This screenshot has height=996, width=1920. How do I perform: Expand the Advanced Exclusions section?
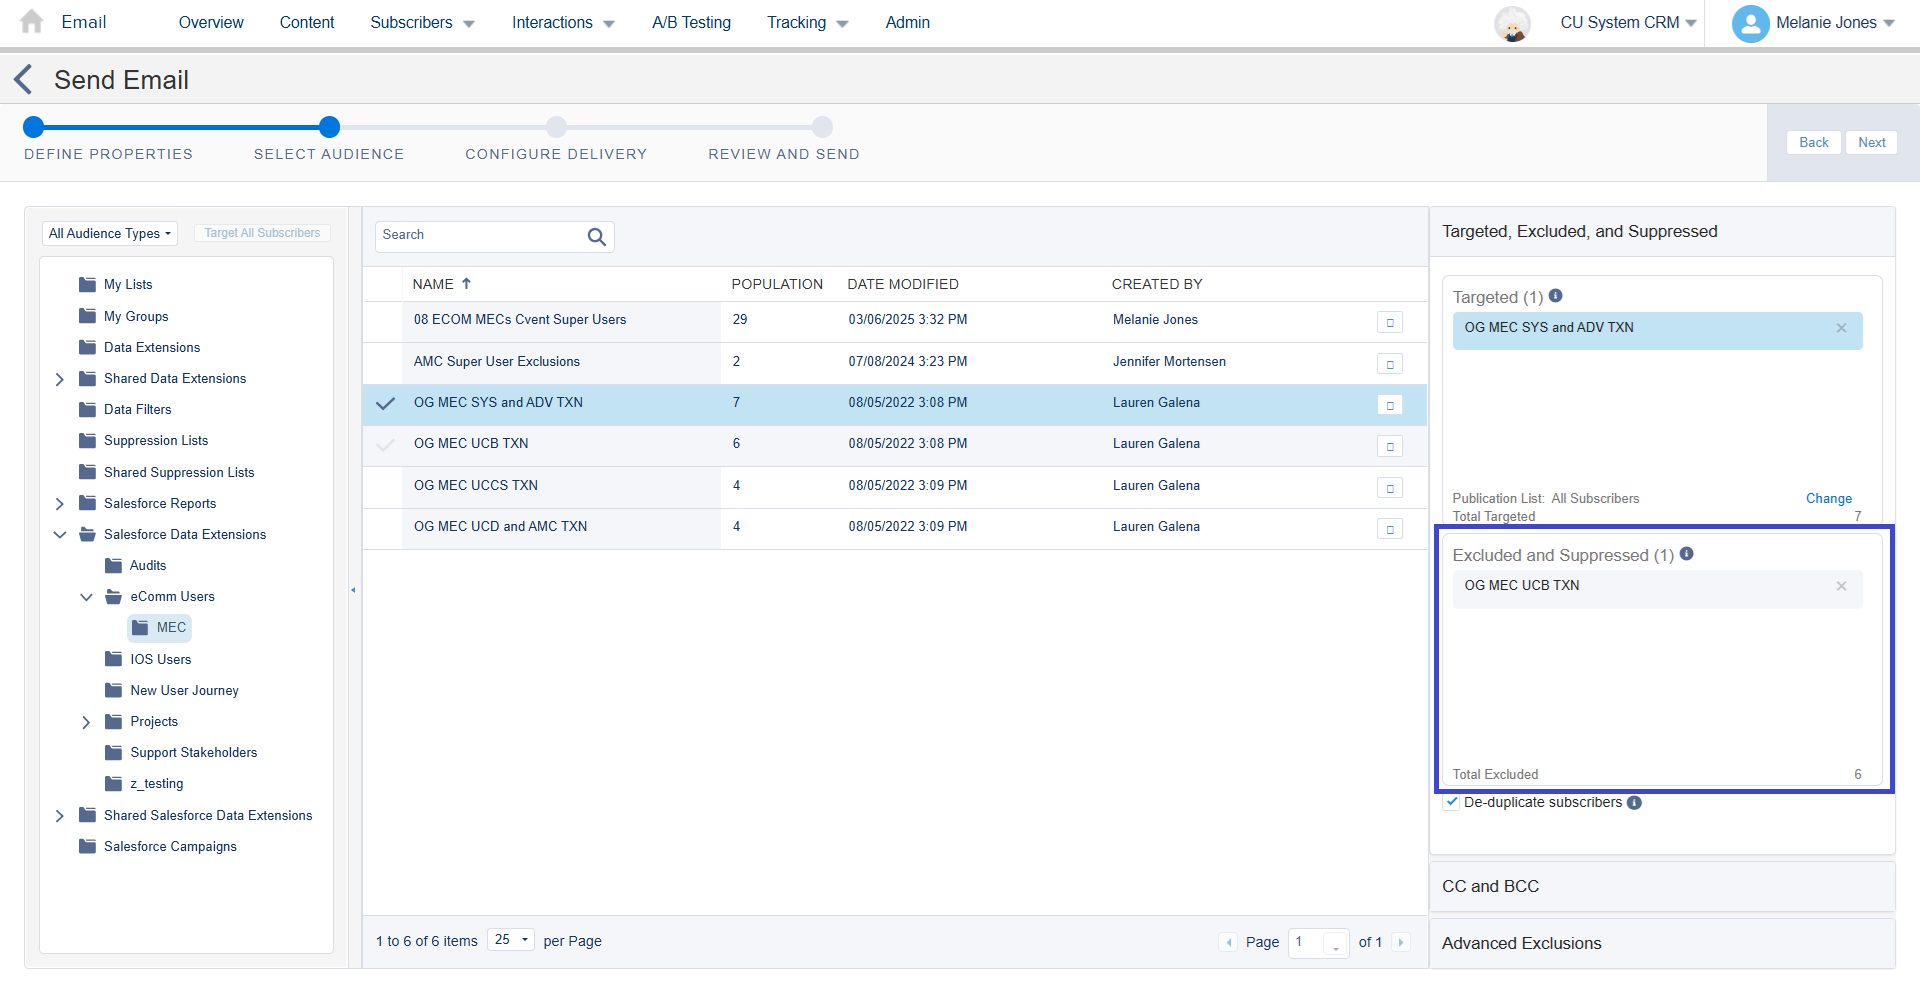click(x=1662, y=944)
